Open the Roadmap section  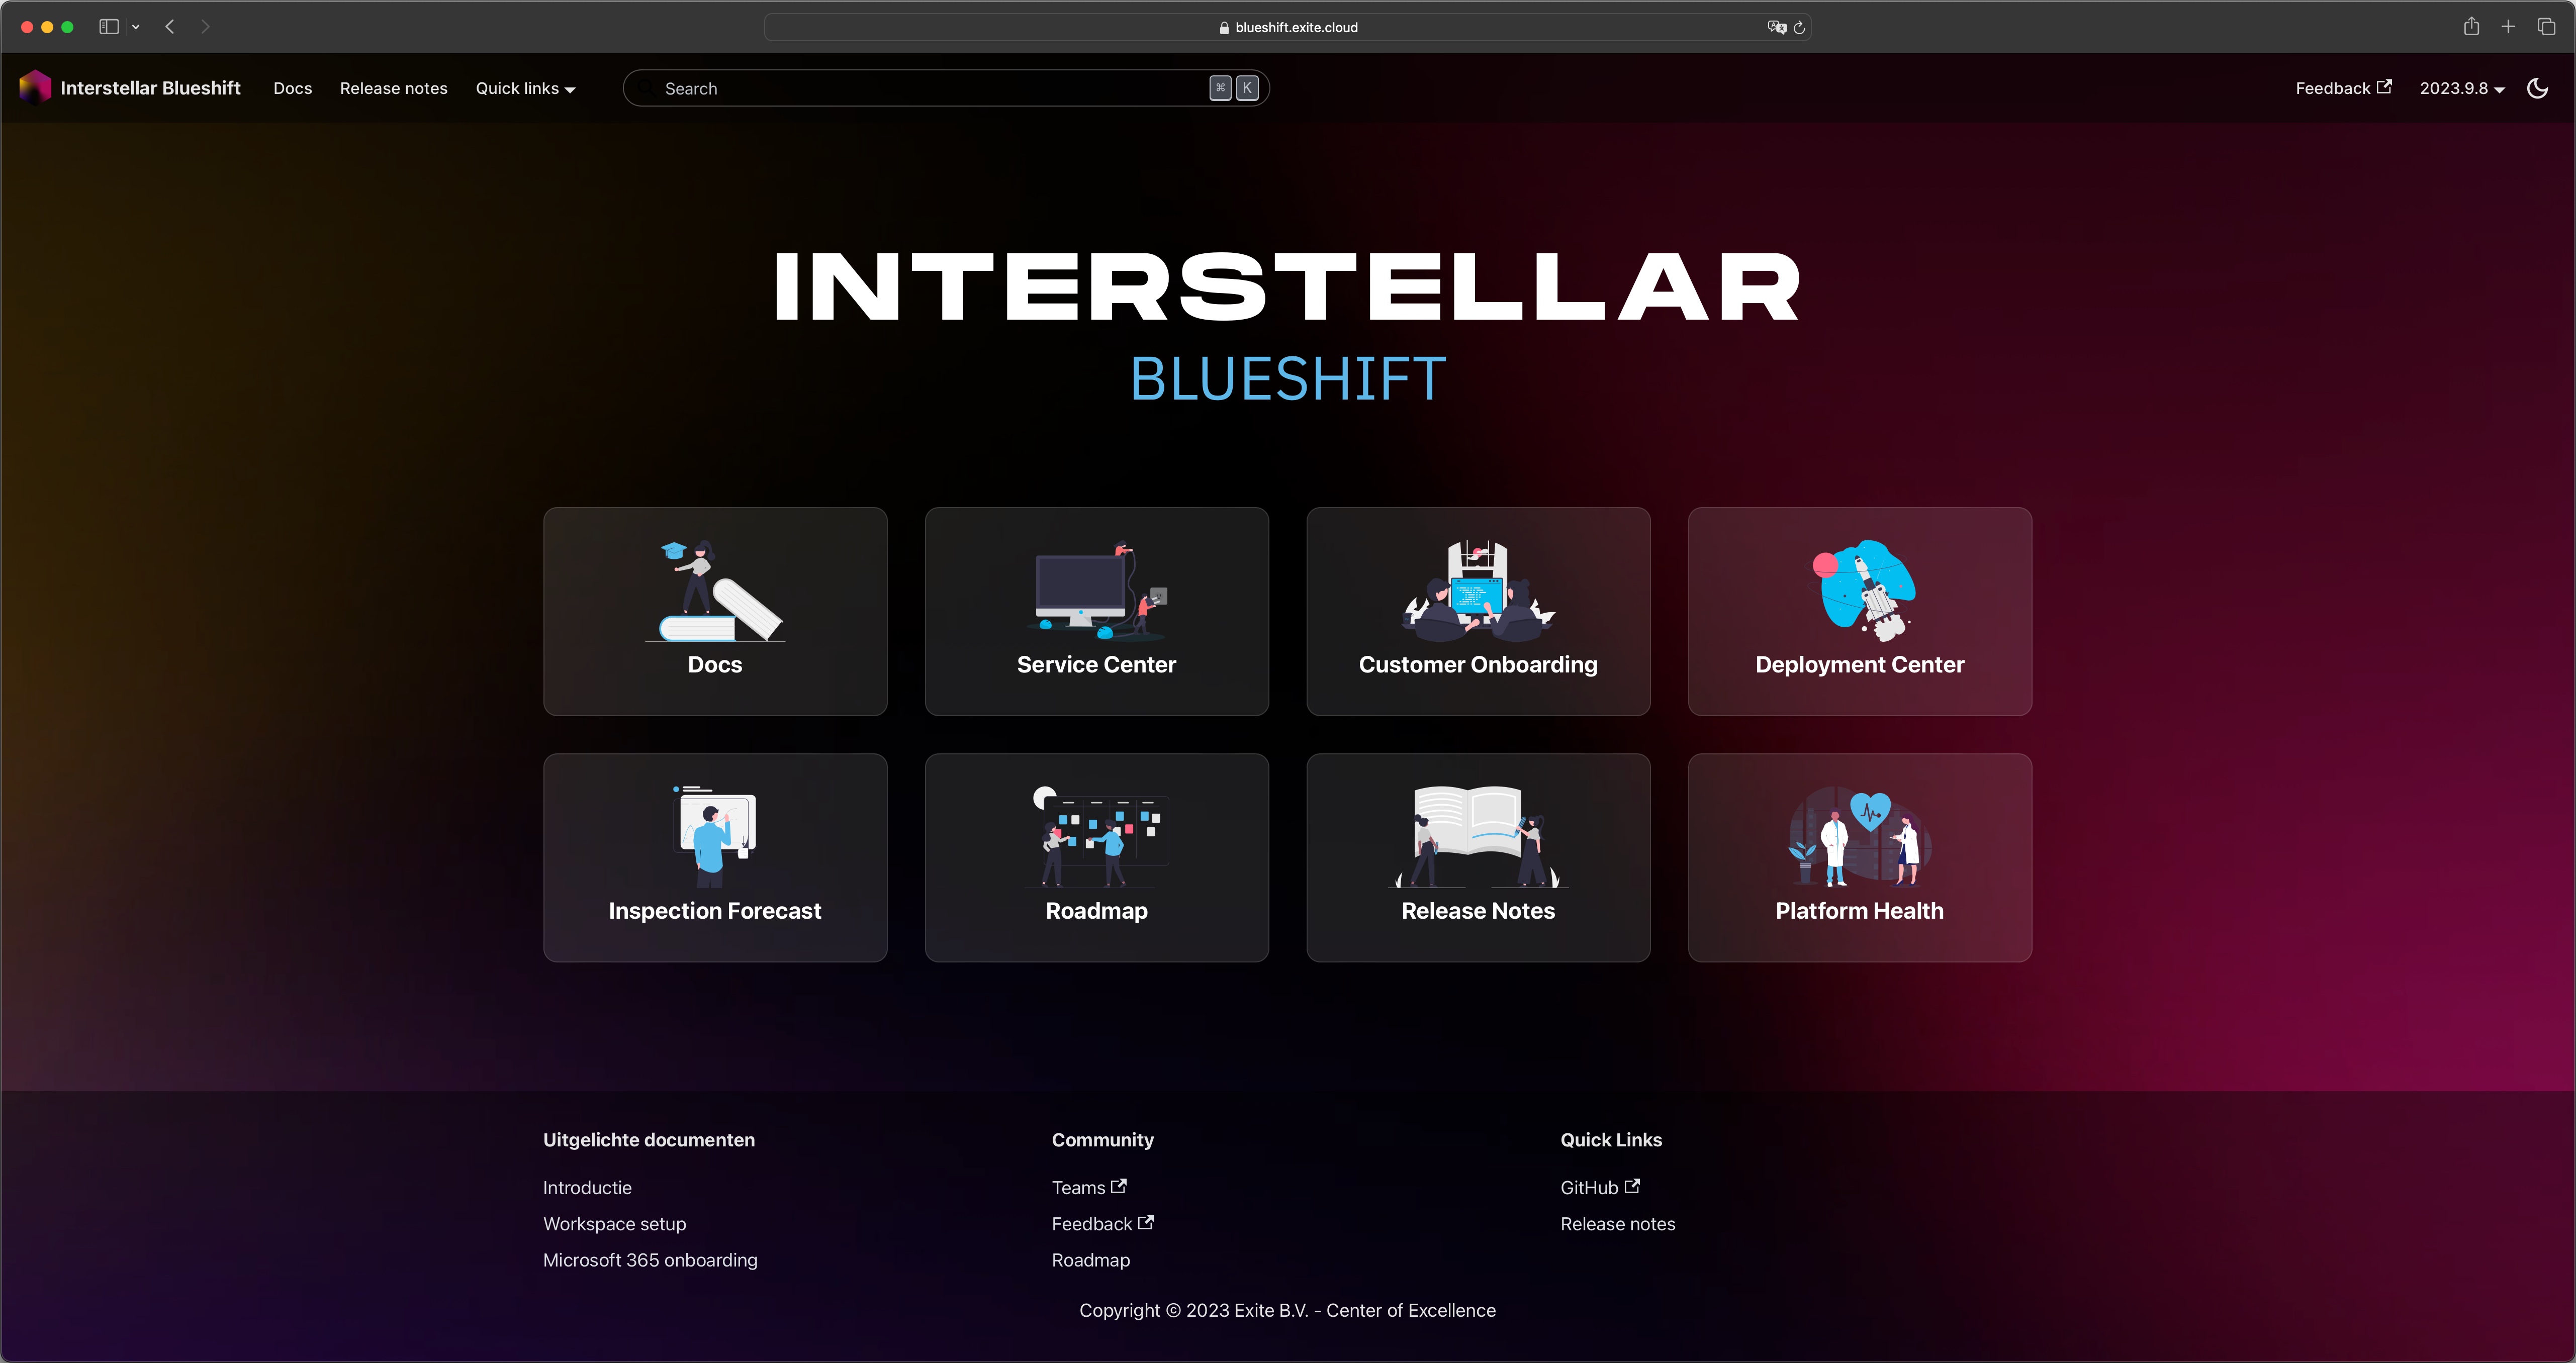pyautogui.click(x=1097, y=855)
